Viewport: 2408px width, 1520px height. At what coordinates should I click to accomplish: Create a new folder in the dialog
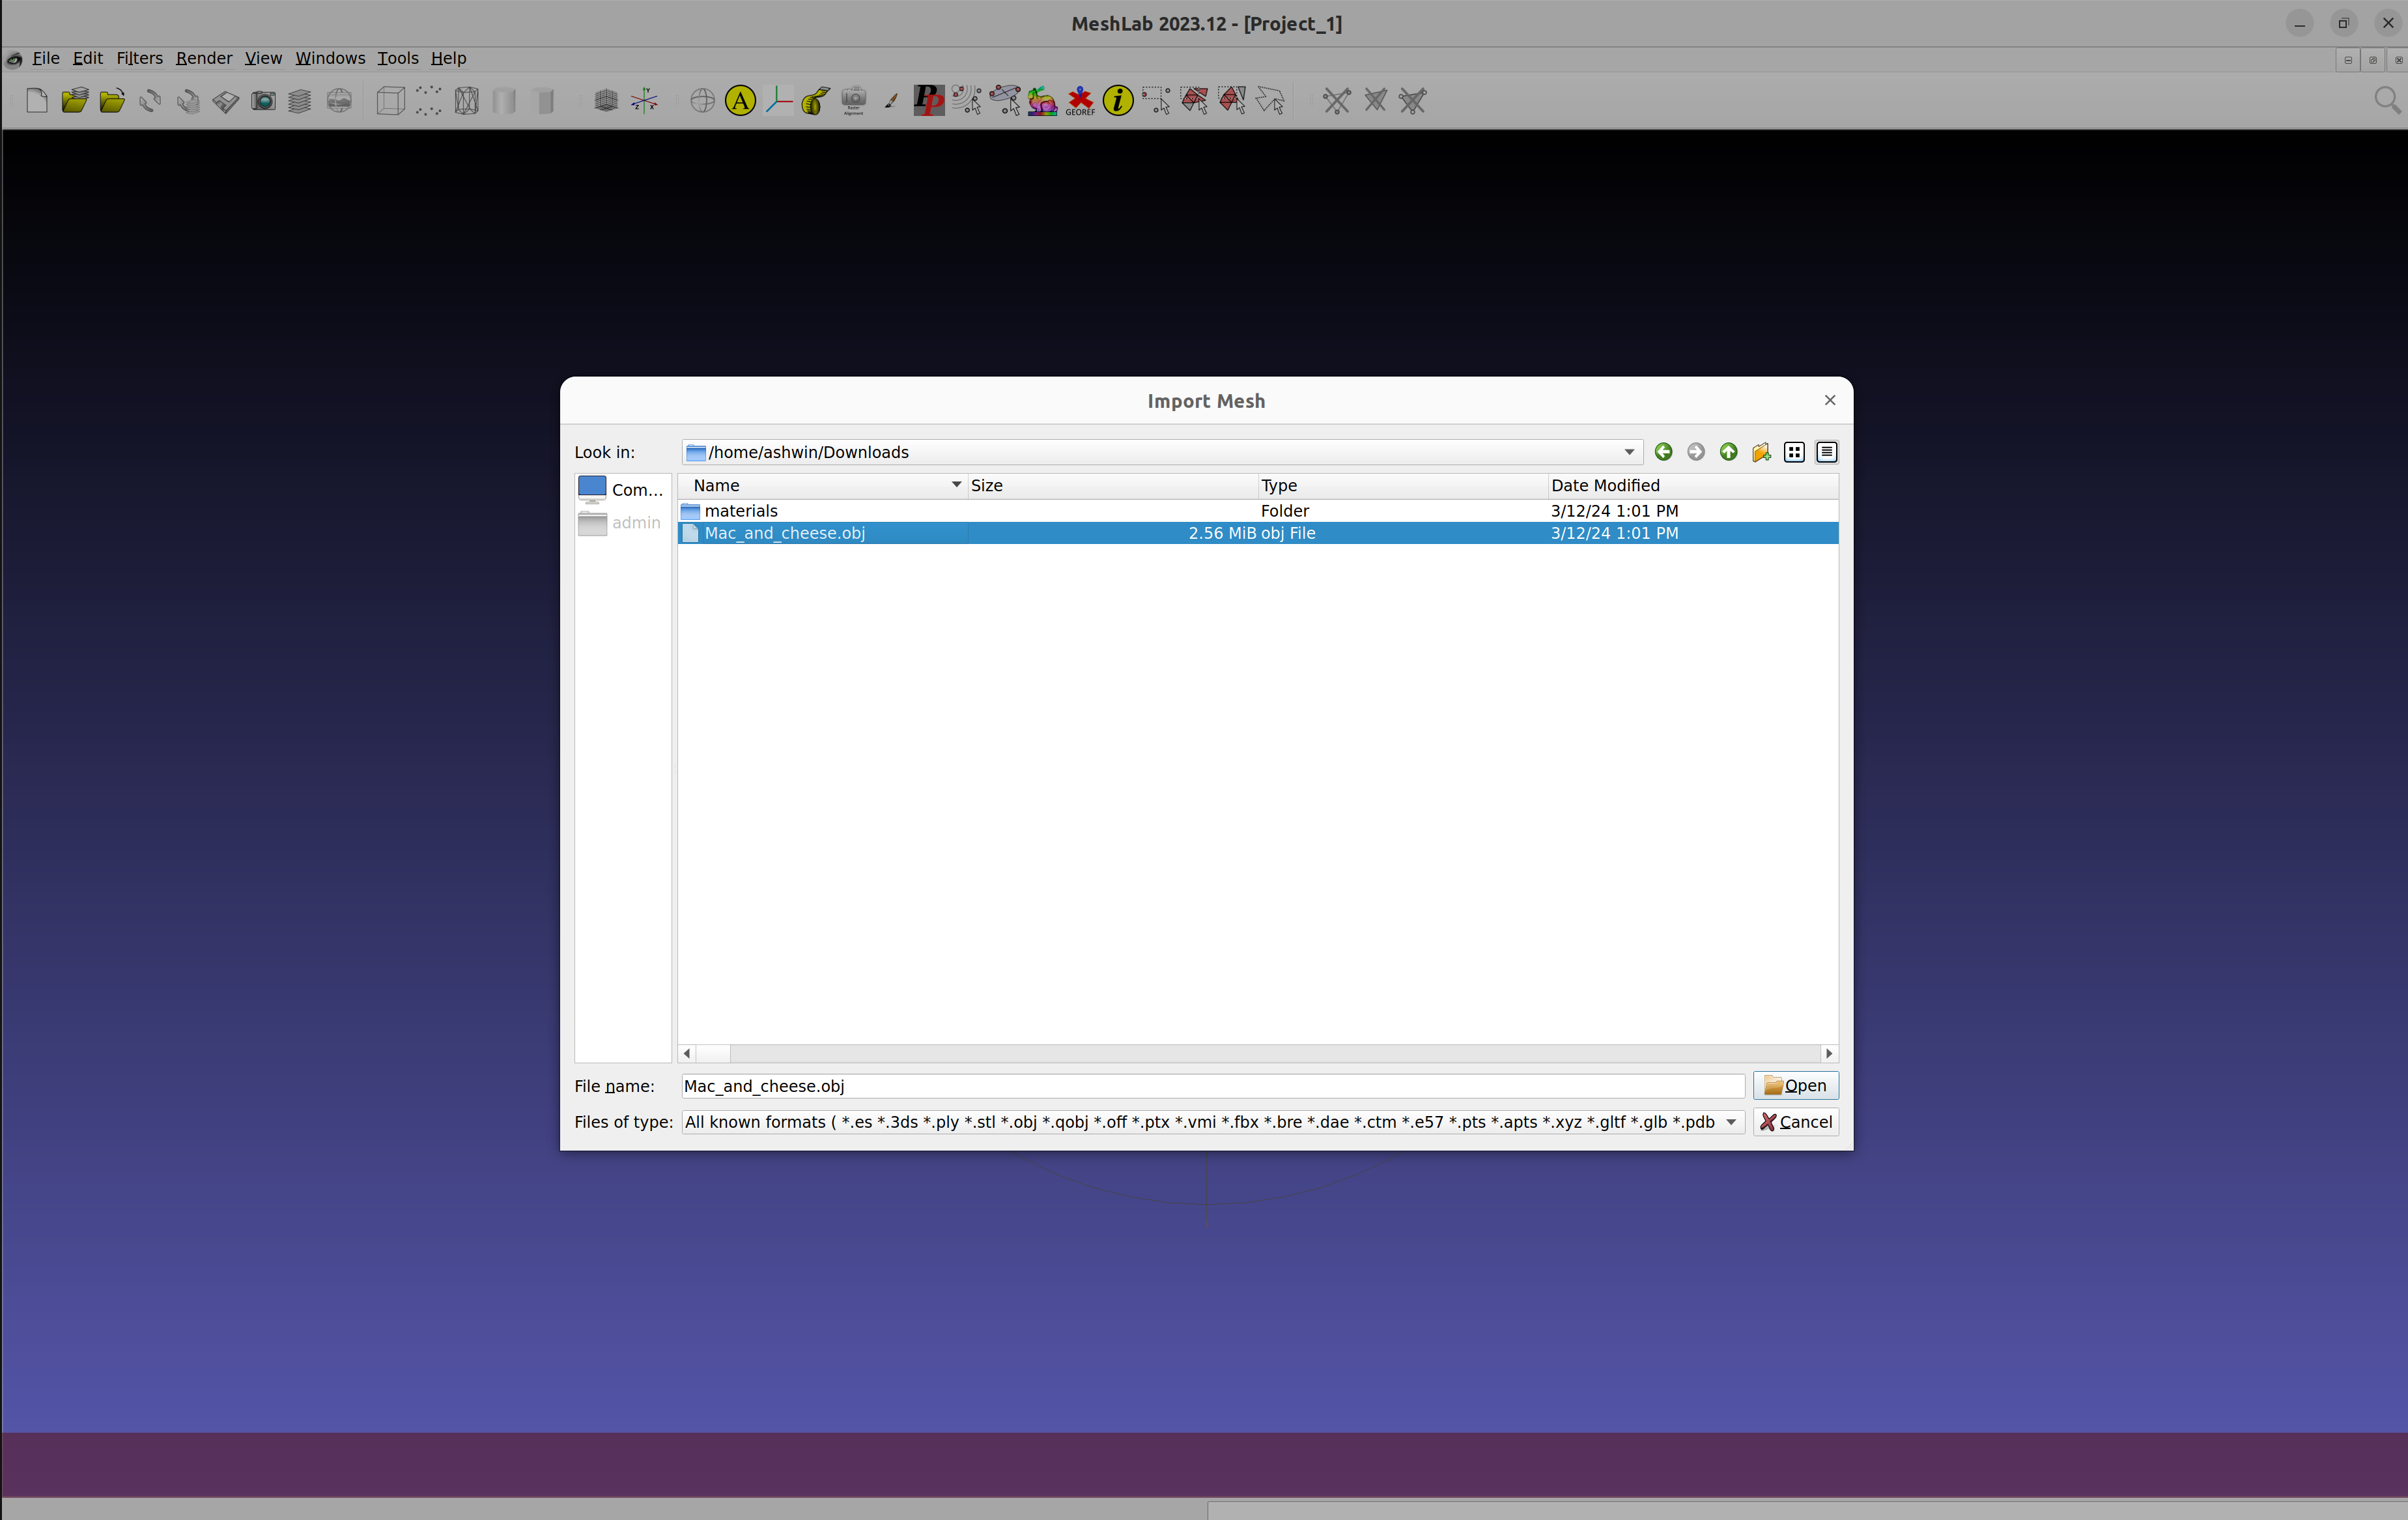pyautogui.click(x=1760, y=452)
